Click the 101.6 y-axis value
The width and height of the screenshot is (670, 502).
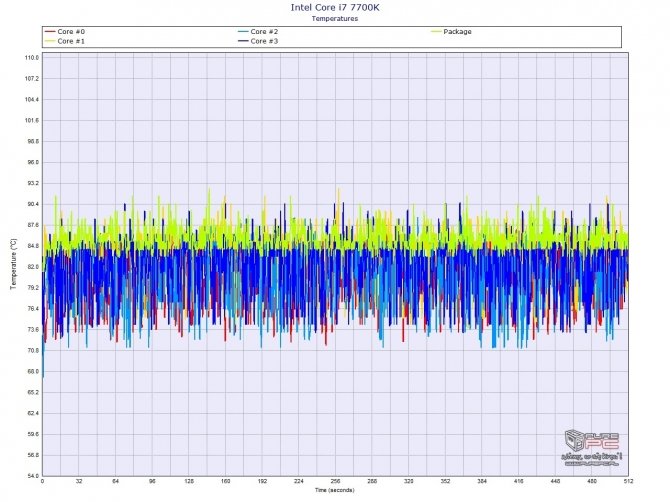32,120
